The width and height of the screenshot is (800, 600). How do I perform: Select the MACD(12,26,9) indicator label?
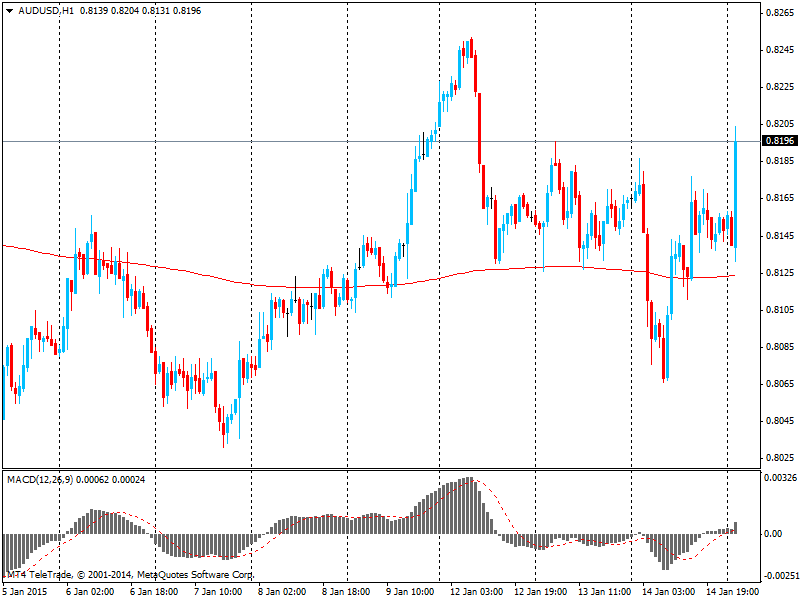(47, 480)
